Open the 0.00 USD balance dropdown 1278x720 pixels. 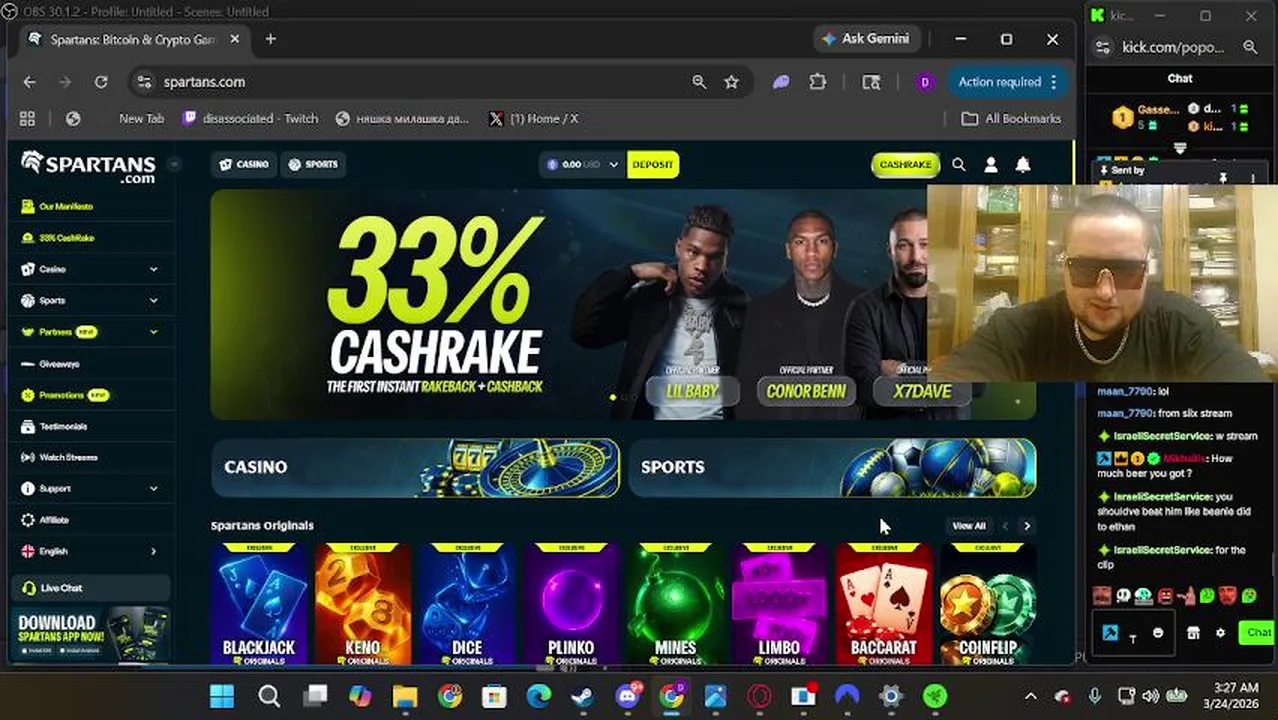click(582, 164)
